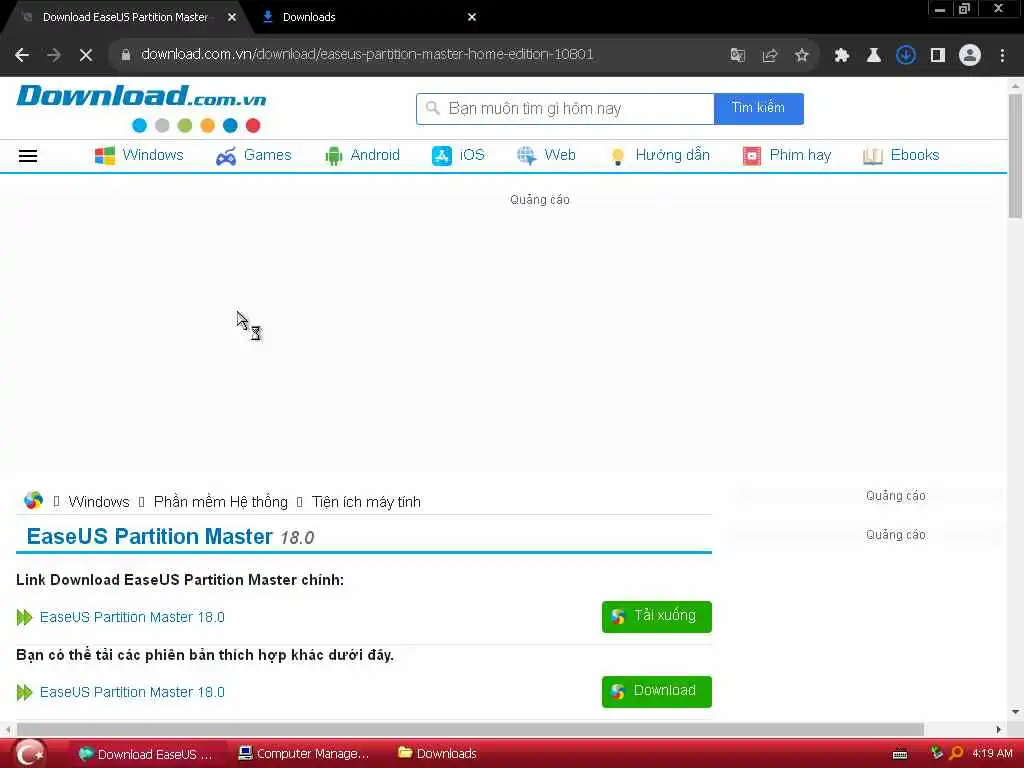Open the Games category
This screenshot has width=1024, height=768.
pos(253,155)
